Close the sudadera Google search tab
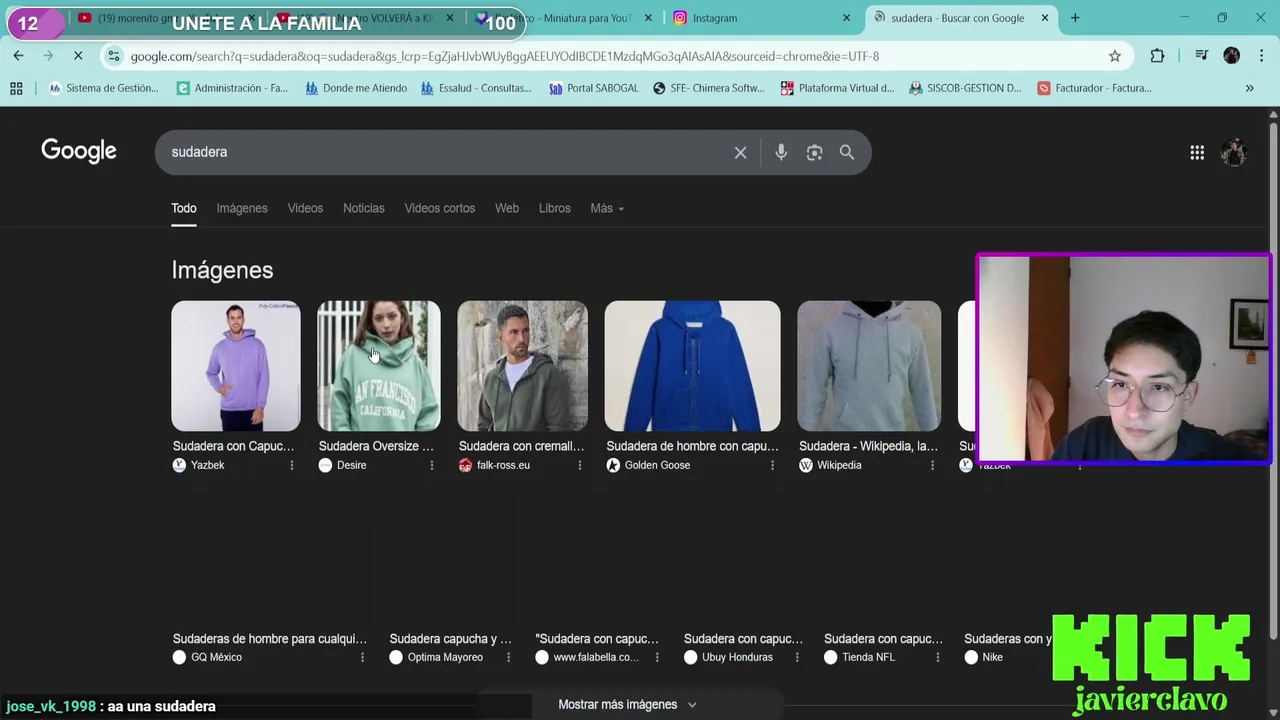The height and width of the screenshot is (720, 1280). point(1045,18)
